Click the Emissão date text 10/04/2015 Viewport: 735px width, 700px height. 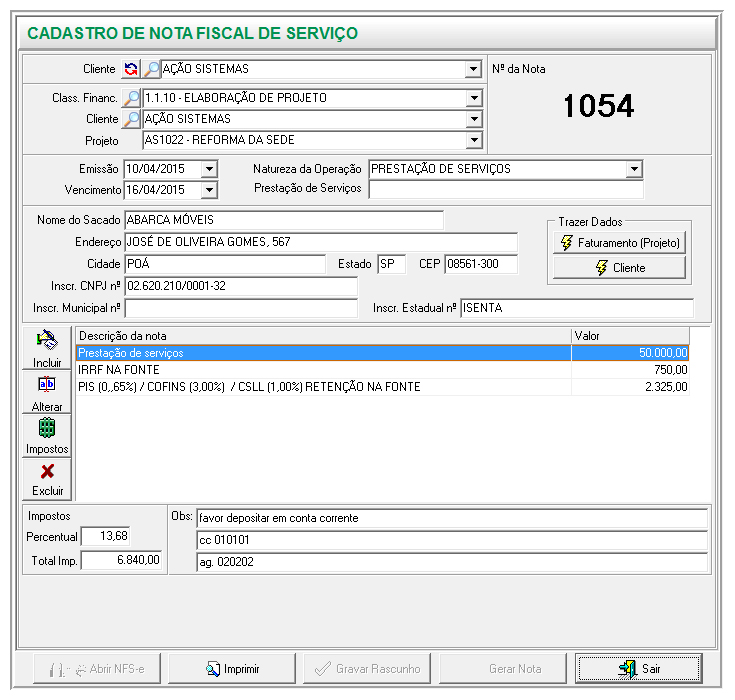156,169
